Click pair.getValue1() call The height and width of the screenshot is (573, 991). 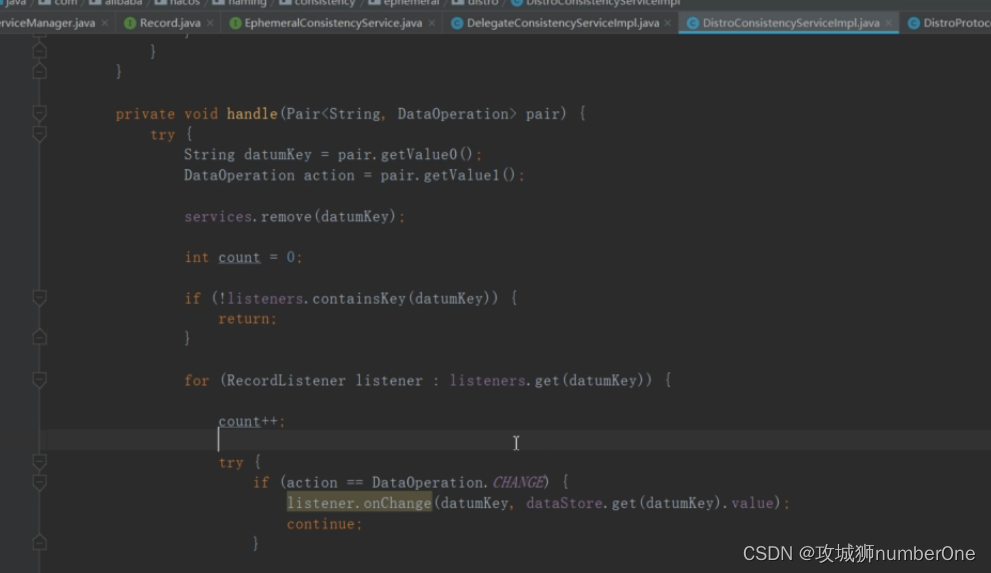448,175
